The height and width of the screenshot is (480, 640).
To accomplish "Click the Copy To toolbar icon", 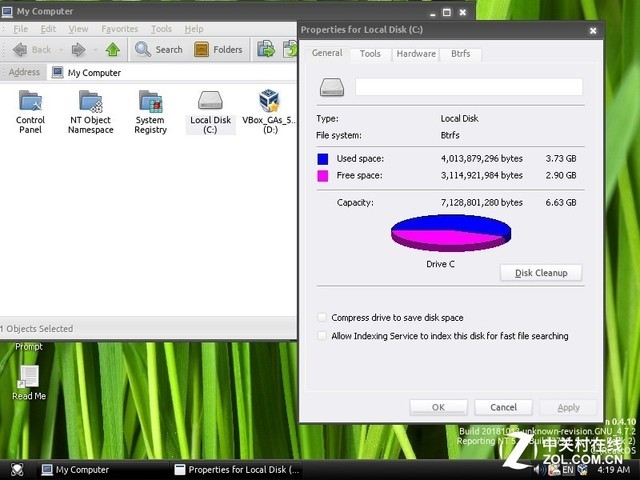I will (x=266, y=49).
